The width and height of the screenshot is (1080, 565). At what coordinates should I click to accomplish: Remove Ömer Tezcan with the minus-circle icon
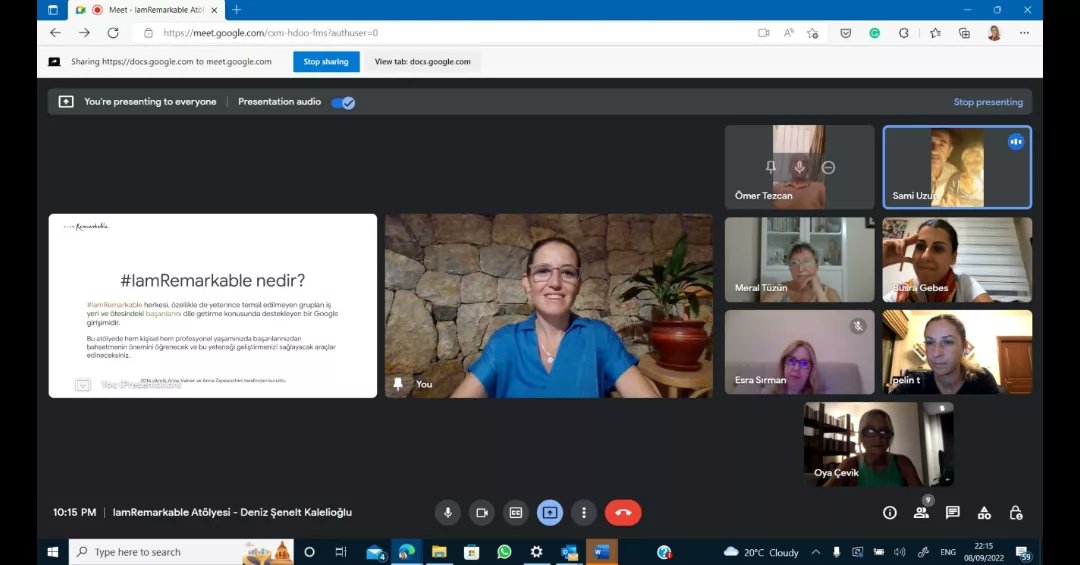pyautogui.click(x=829, y=167)
